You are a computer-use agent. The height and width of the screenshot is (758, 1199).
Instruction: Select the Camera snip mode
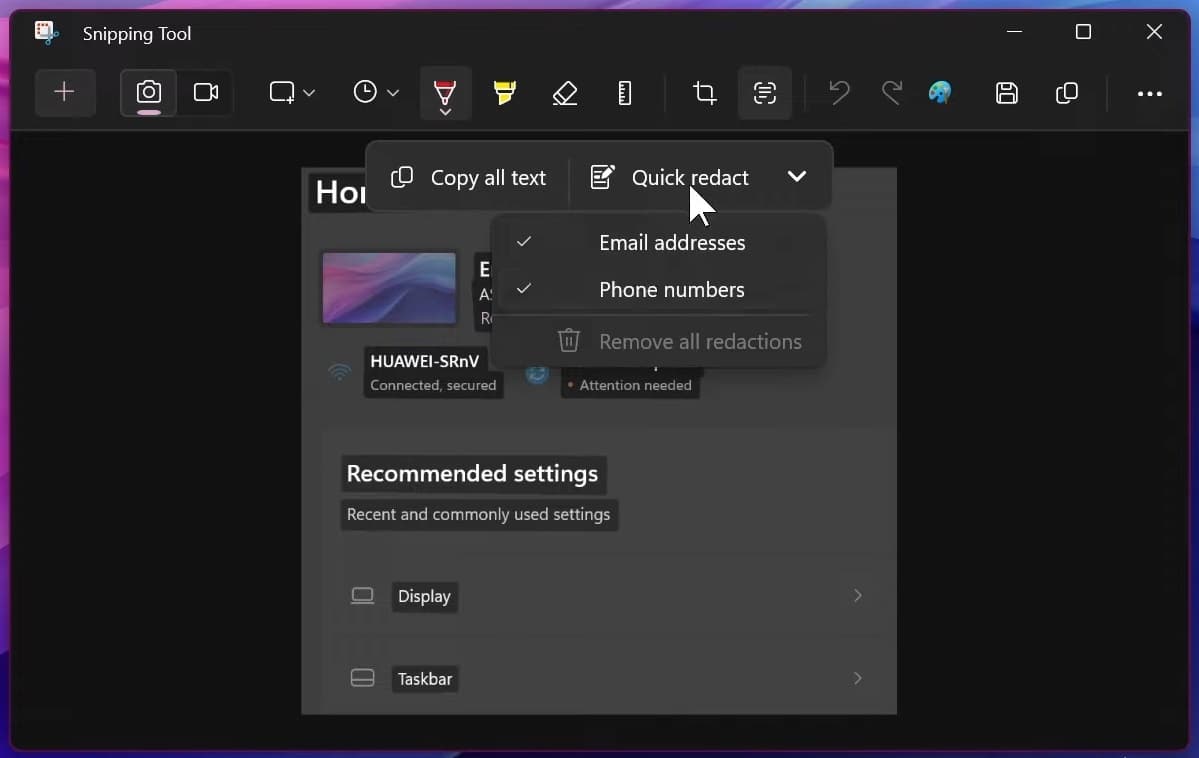pyautogui.click(x=147, y=92)
